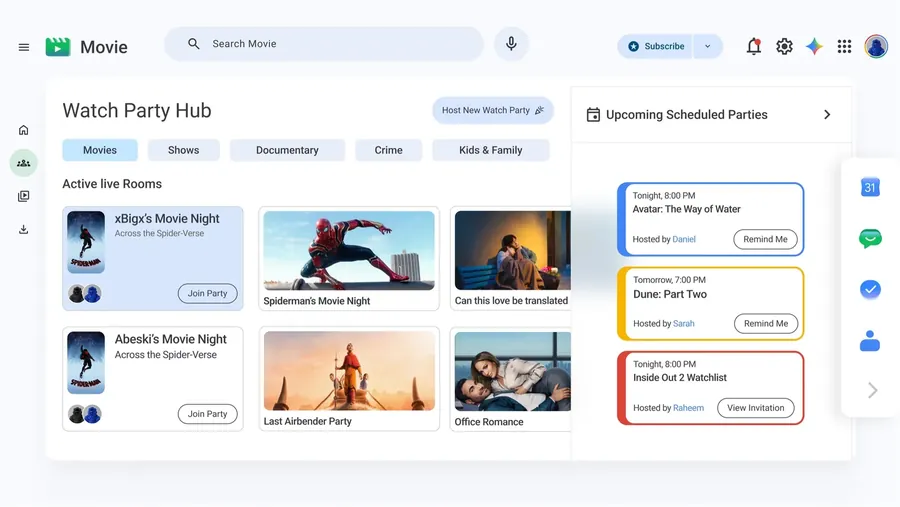Open Spiderman's Movie Night thumbnail
Viewport: 900px width, 507px height.
point(349,250)
